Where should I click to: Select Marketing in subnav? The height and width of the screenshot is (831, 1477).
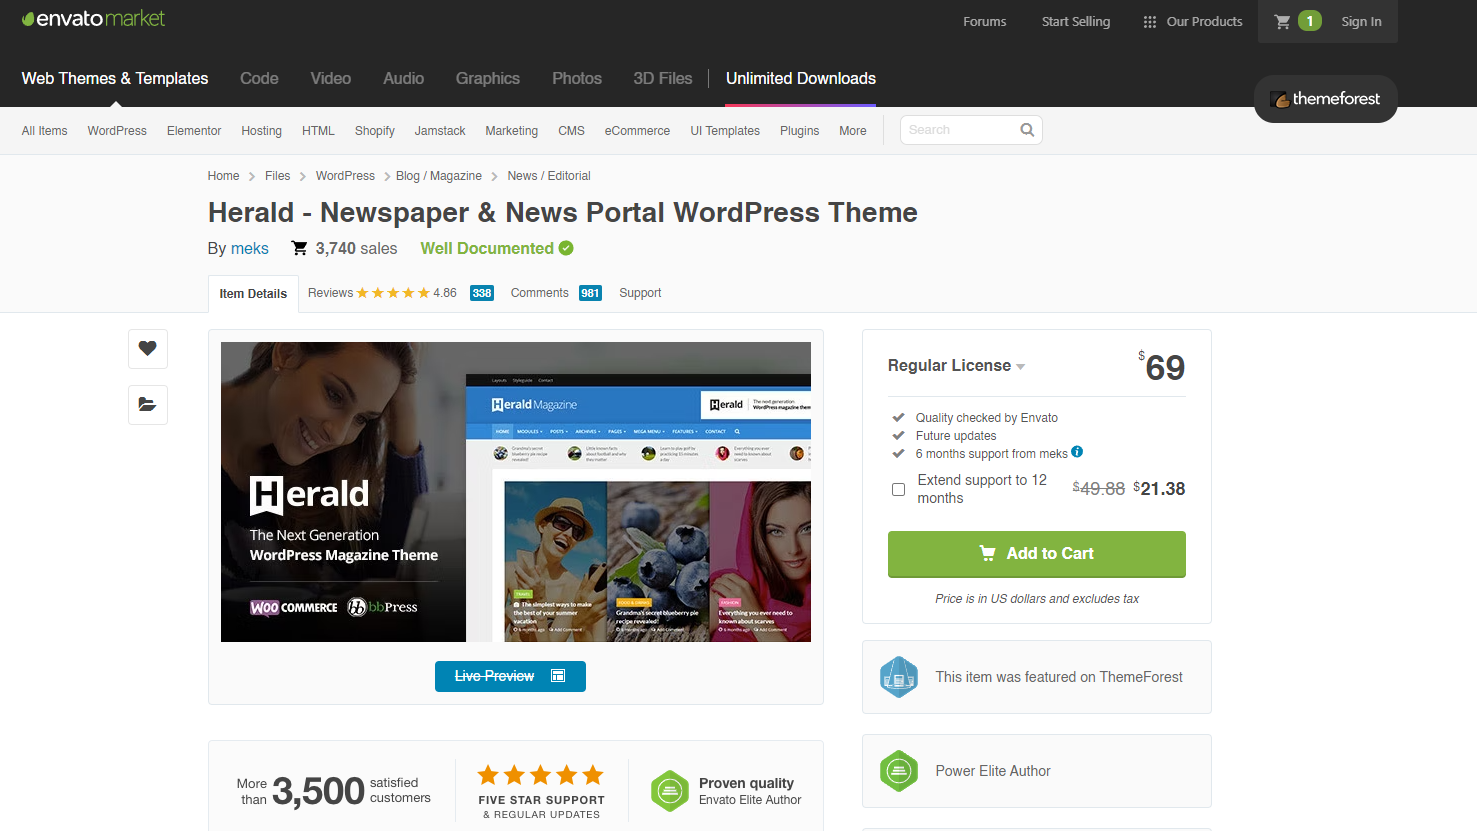pyautogui.click(x=511, y=131)
